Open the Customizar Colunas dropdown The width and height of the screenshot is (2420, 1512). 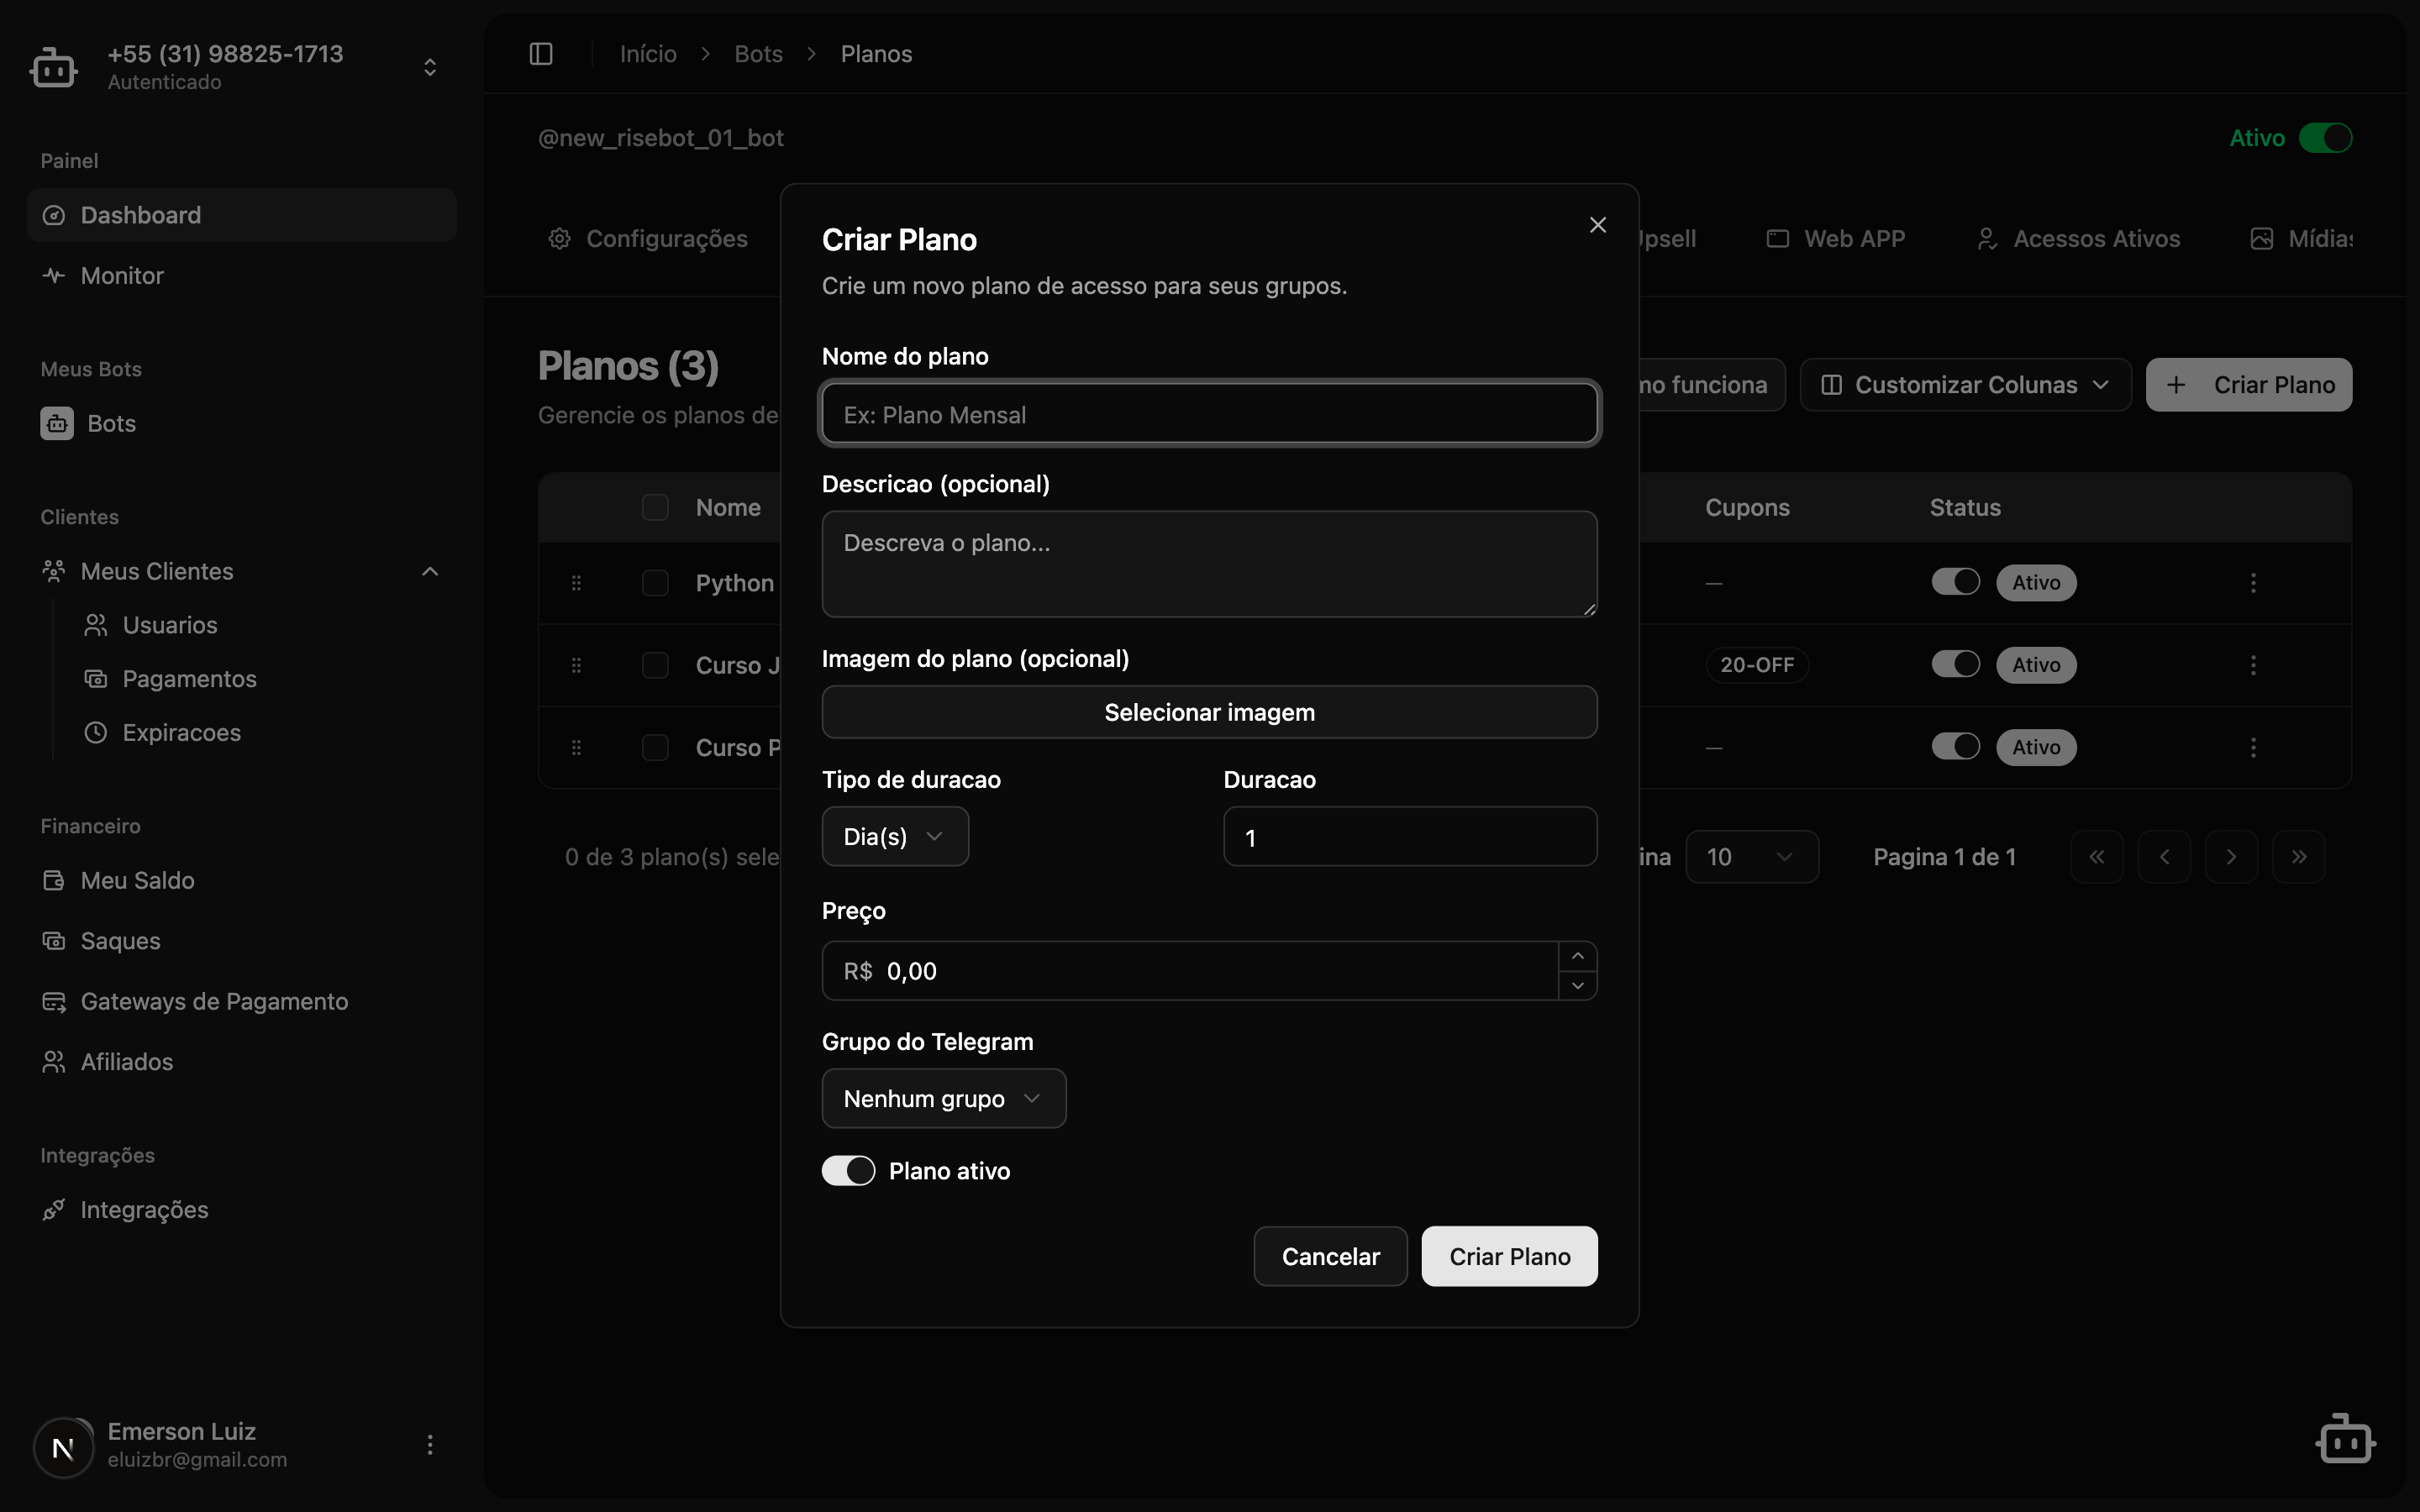point(1965,385)
